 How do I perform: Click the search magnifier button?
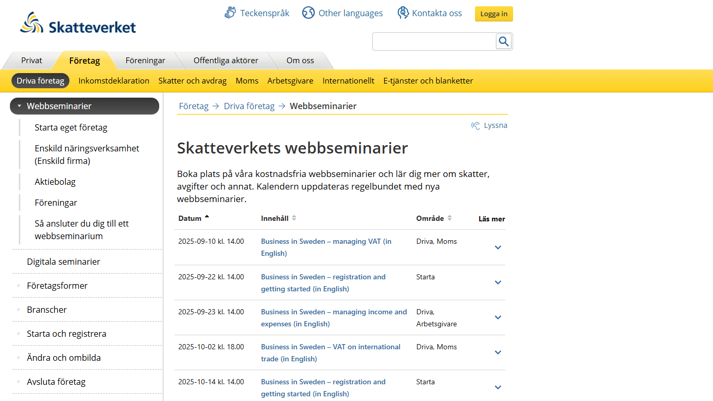click(x=503, y=41)
